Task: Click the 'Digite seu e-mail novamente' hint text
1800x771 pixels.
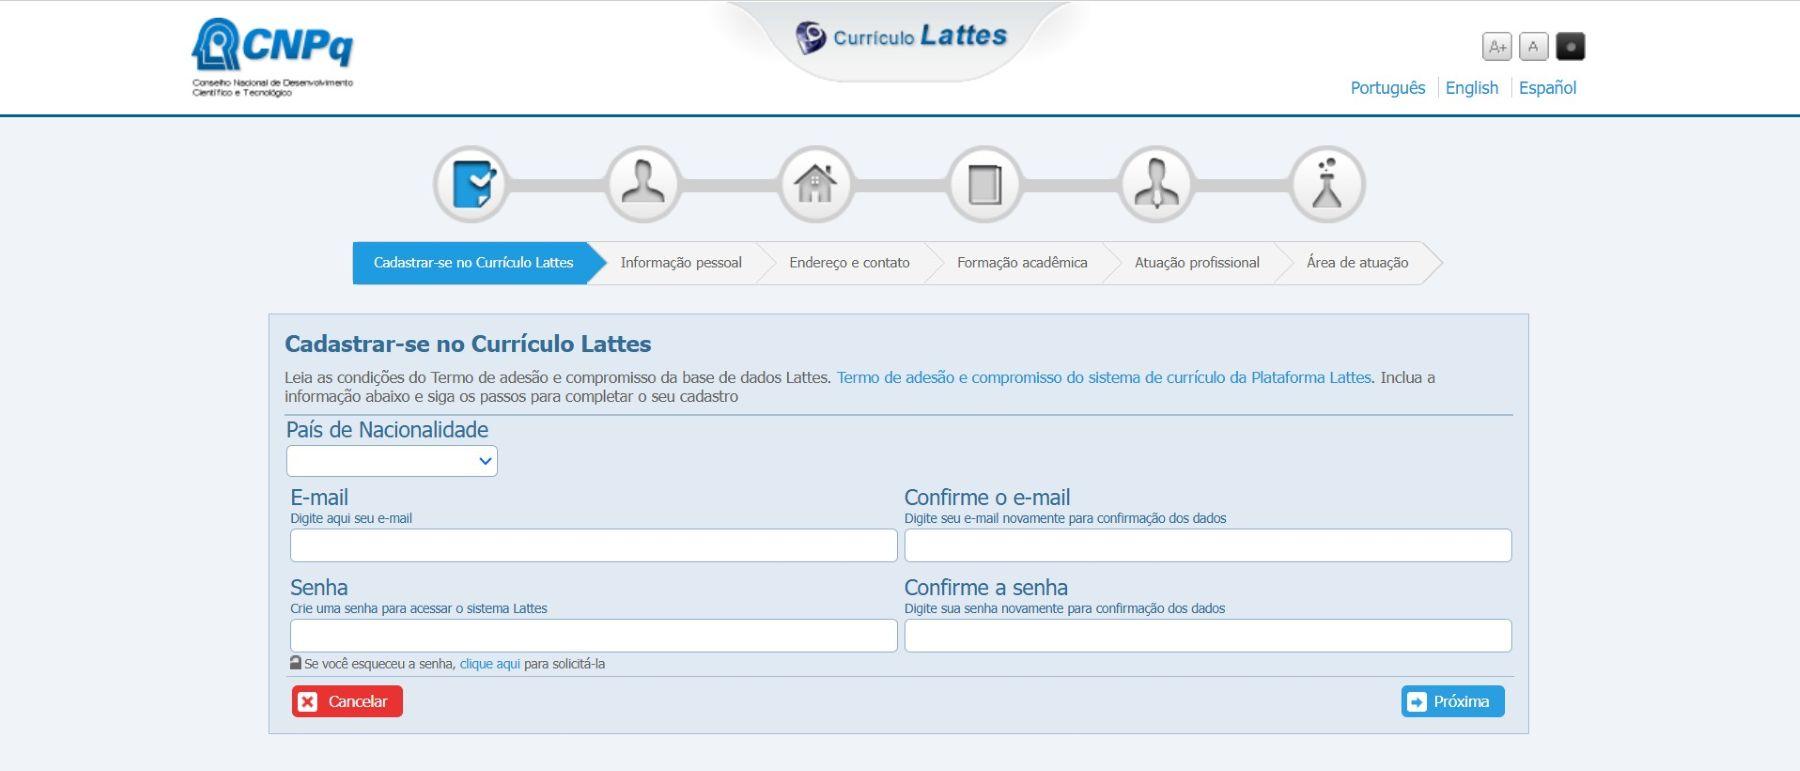Action: (x=1065, y=518)
